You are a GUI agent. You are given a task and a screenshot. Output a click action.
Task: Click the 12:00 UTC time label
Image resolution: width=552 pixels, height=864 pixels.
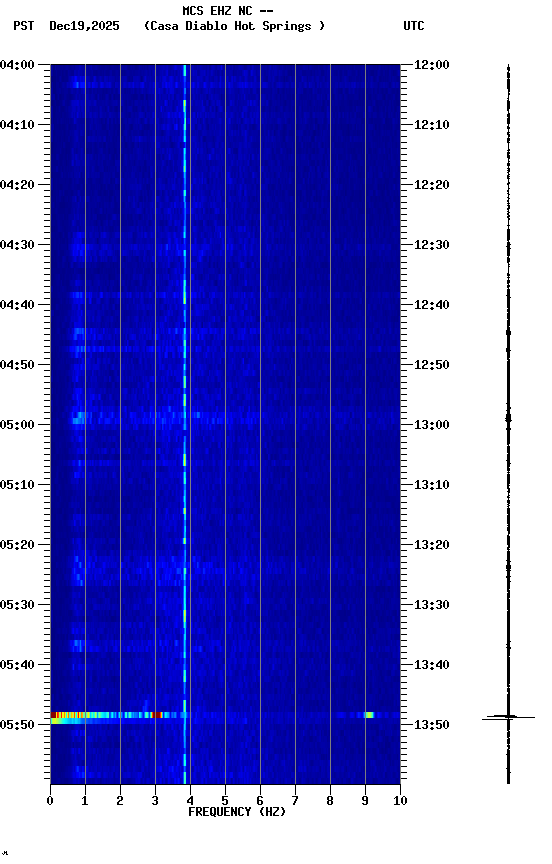point(432,65)
